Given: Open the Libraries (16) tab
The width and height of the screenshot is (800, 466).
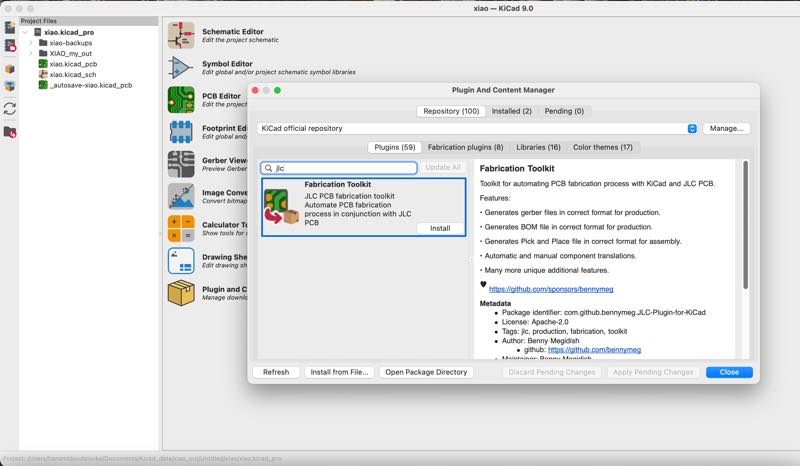Looking at the screenshot, I should [538, 148].
